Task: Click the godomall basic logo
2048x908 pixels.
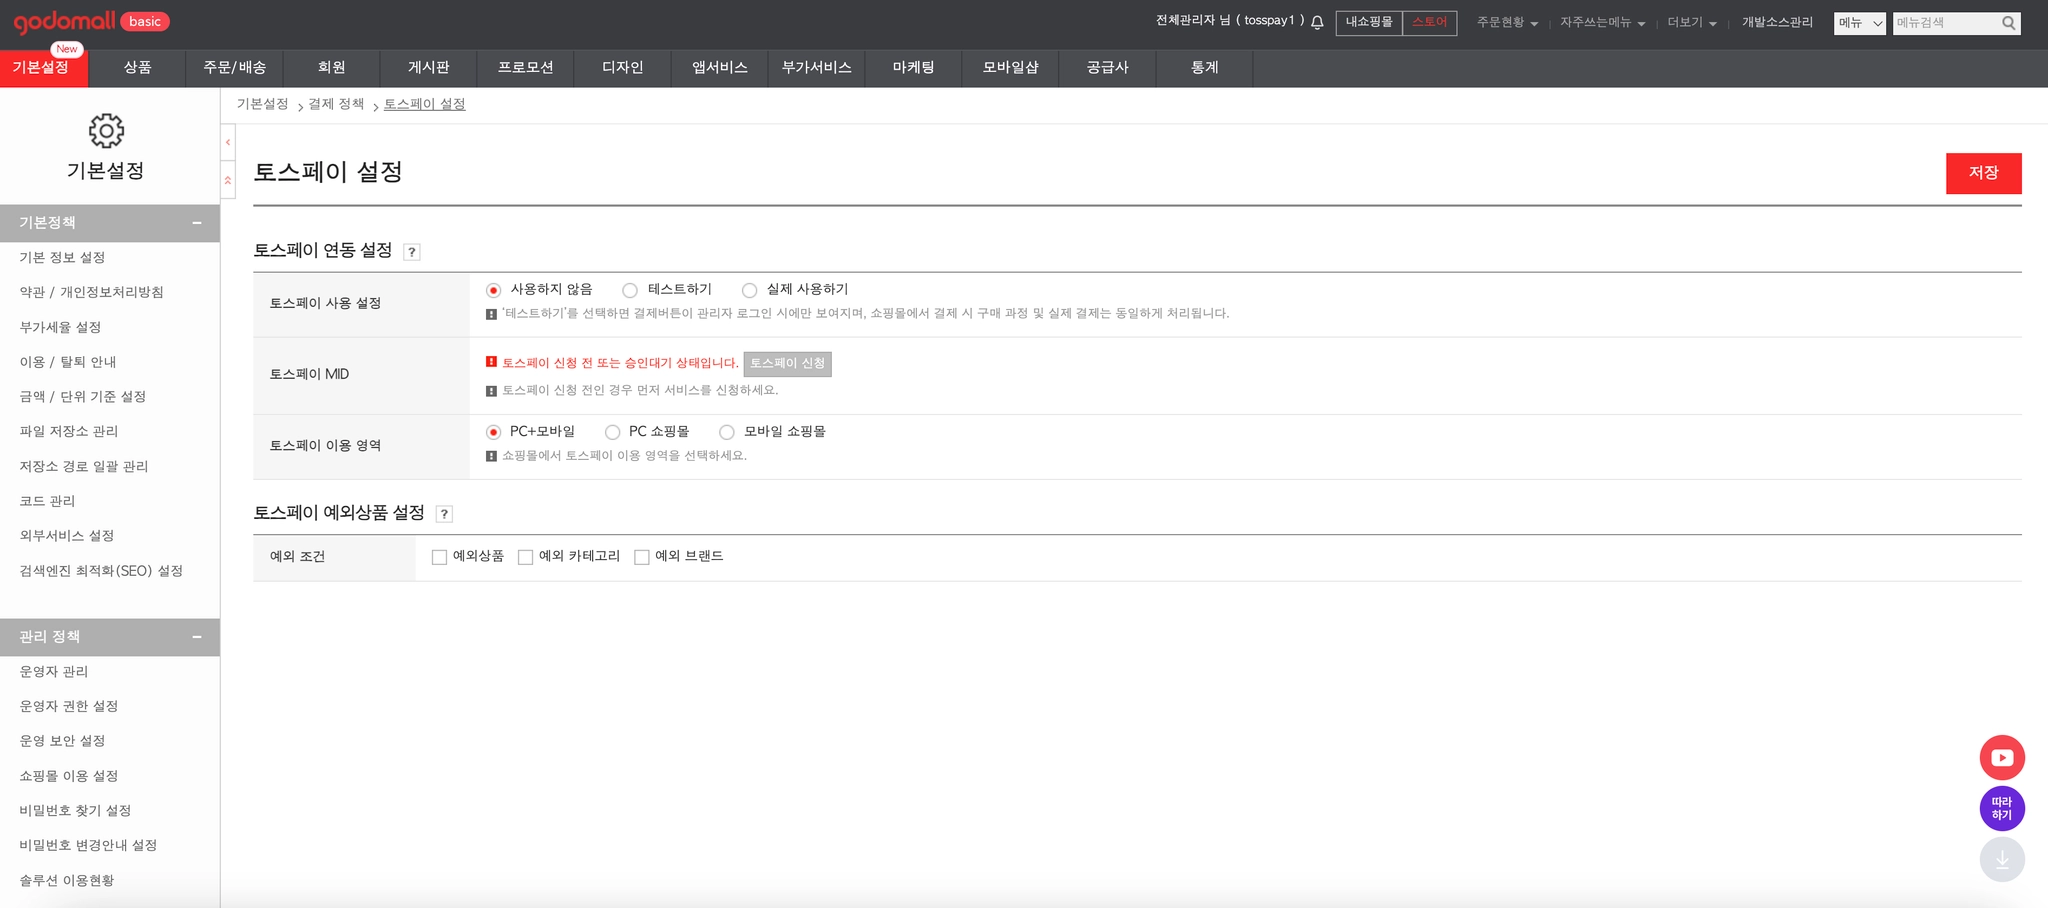Action: tap(91, 22)
